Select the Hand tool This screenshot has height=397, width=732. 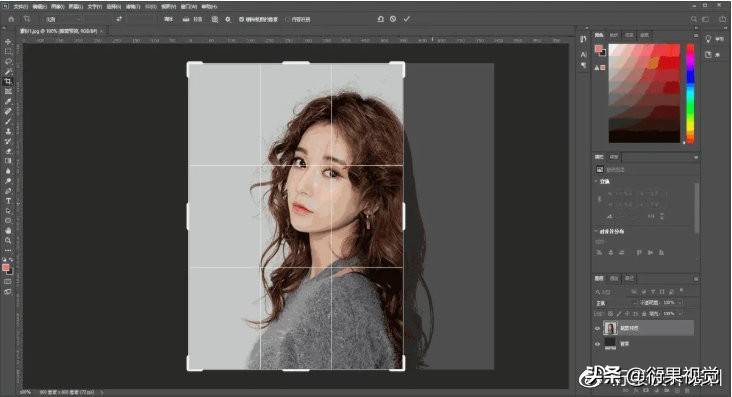[x=8, y=230]
